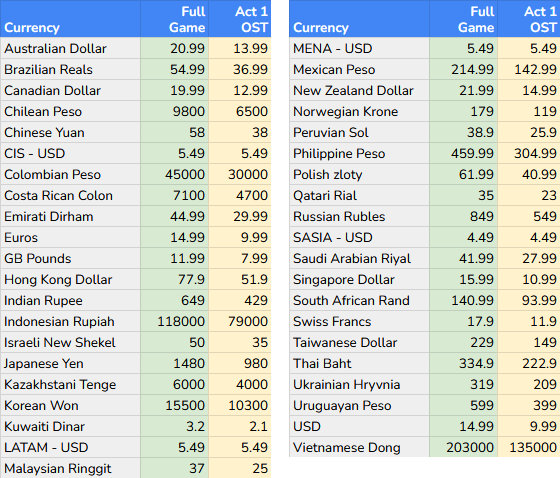Select the right table's Full Game header

pyautogui.click(x=463, y=19)
